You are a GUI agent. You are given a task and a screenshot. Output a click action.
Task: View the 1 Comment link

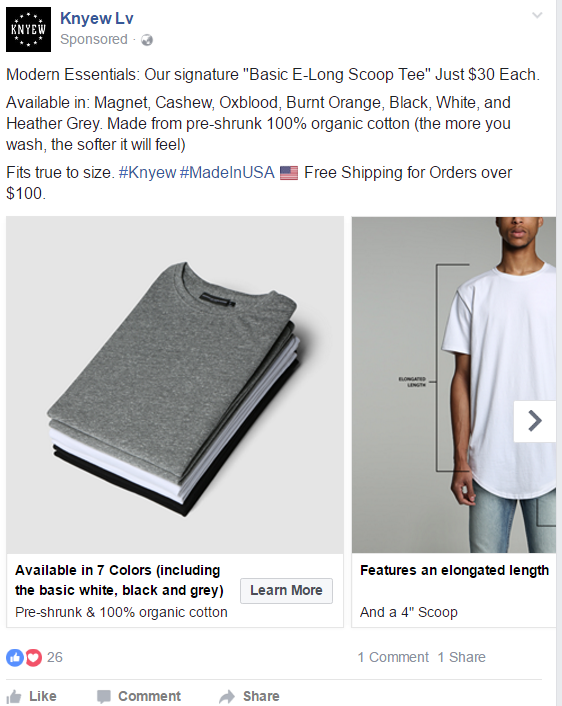tap(393, 657)
